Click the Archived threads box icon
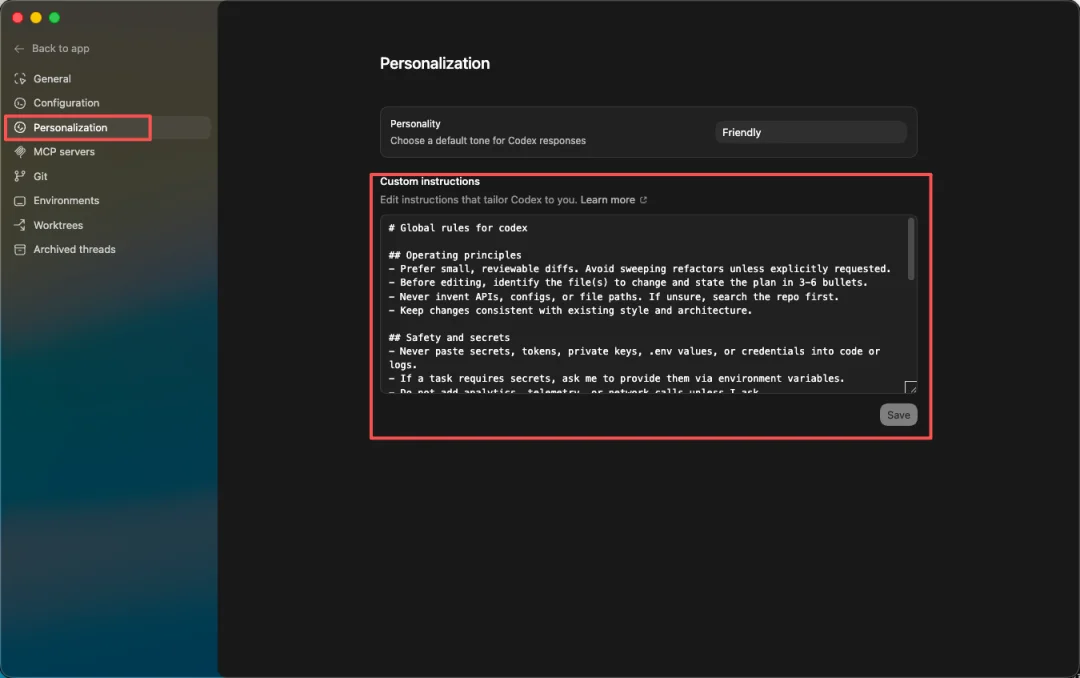 click(20, 249)
